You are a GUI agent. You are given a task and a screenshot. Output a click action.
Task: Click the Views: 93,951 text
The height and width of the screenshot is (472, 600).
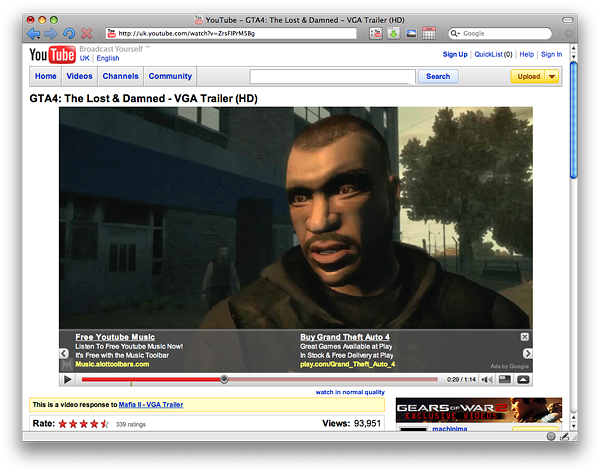(351, 423)
